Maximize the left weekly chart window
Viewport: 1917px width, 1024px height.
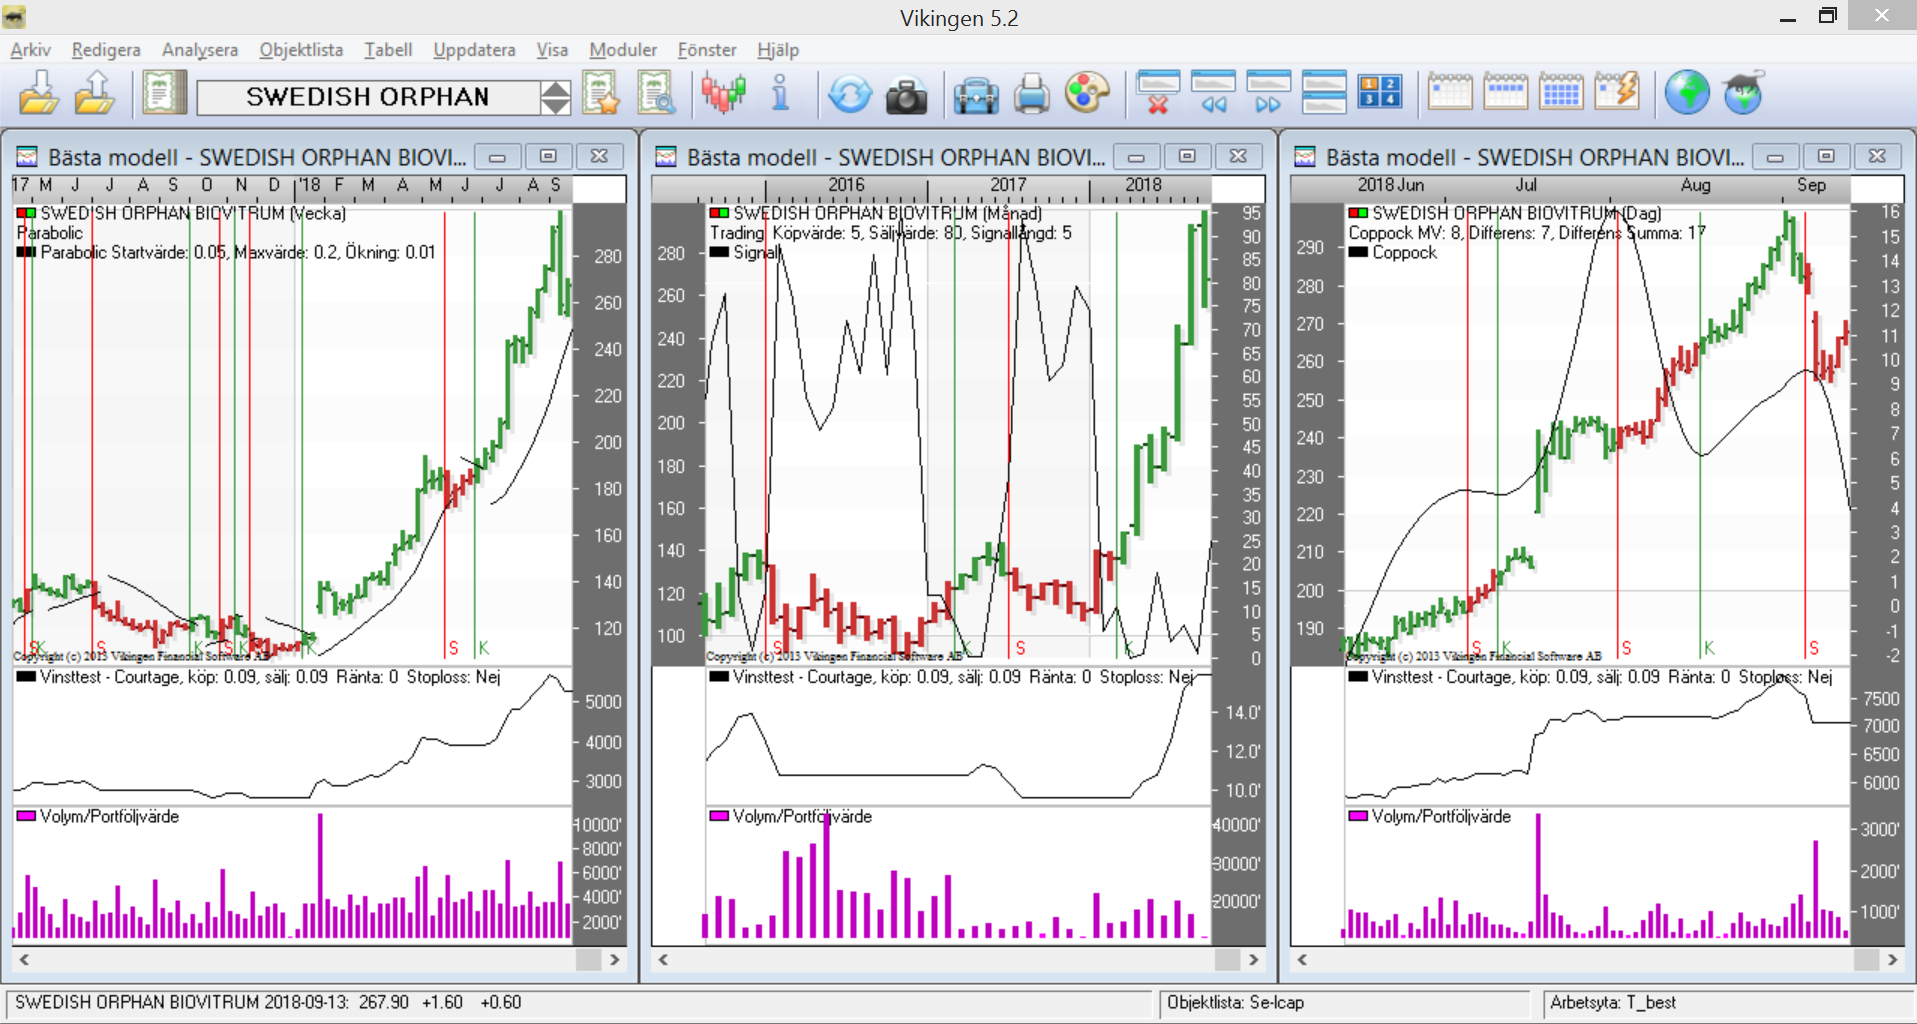pyautogui.click(x=548, y=156)
